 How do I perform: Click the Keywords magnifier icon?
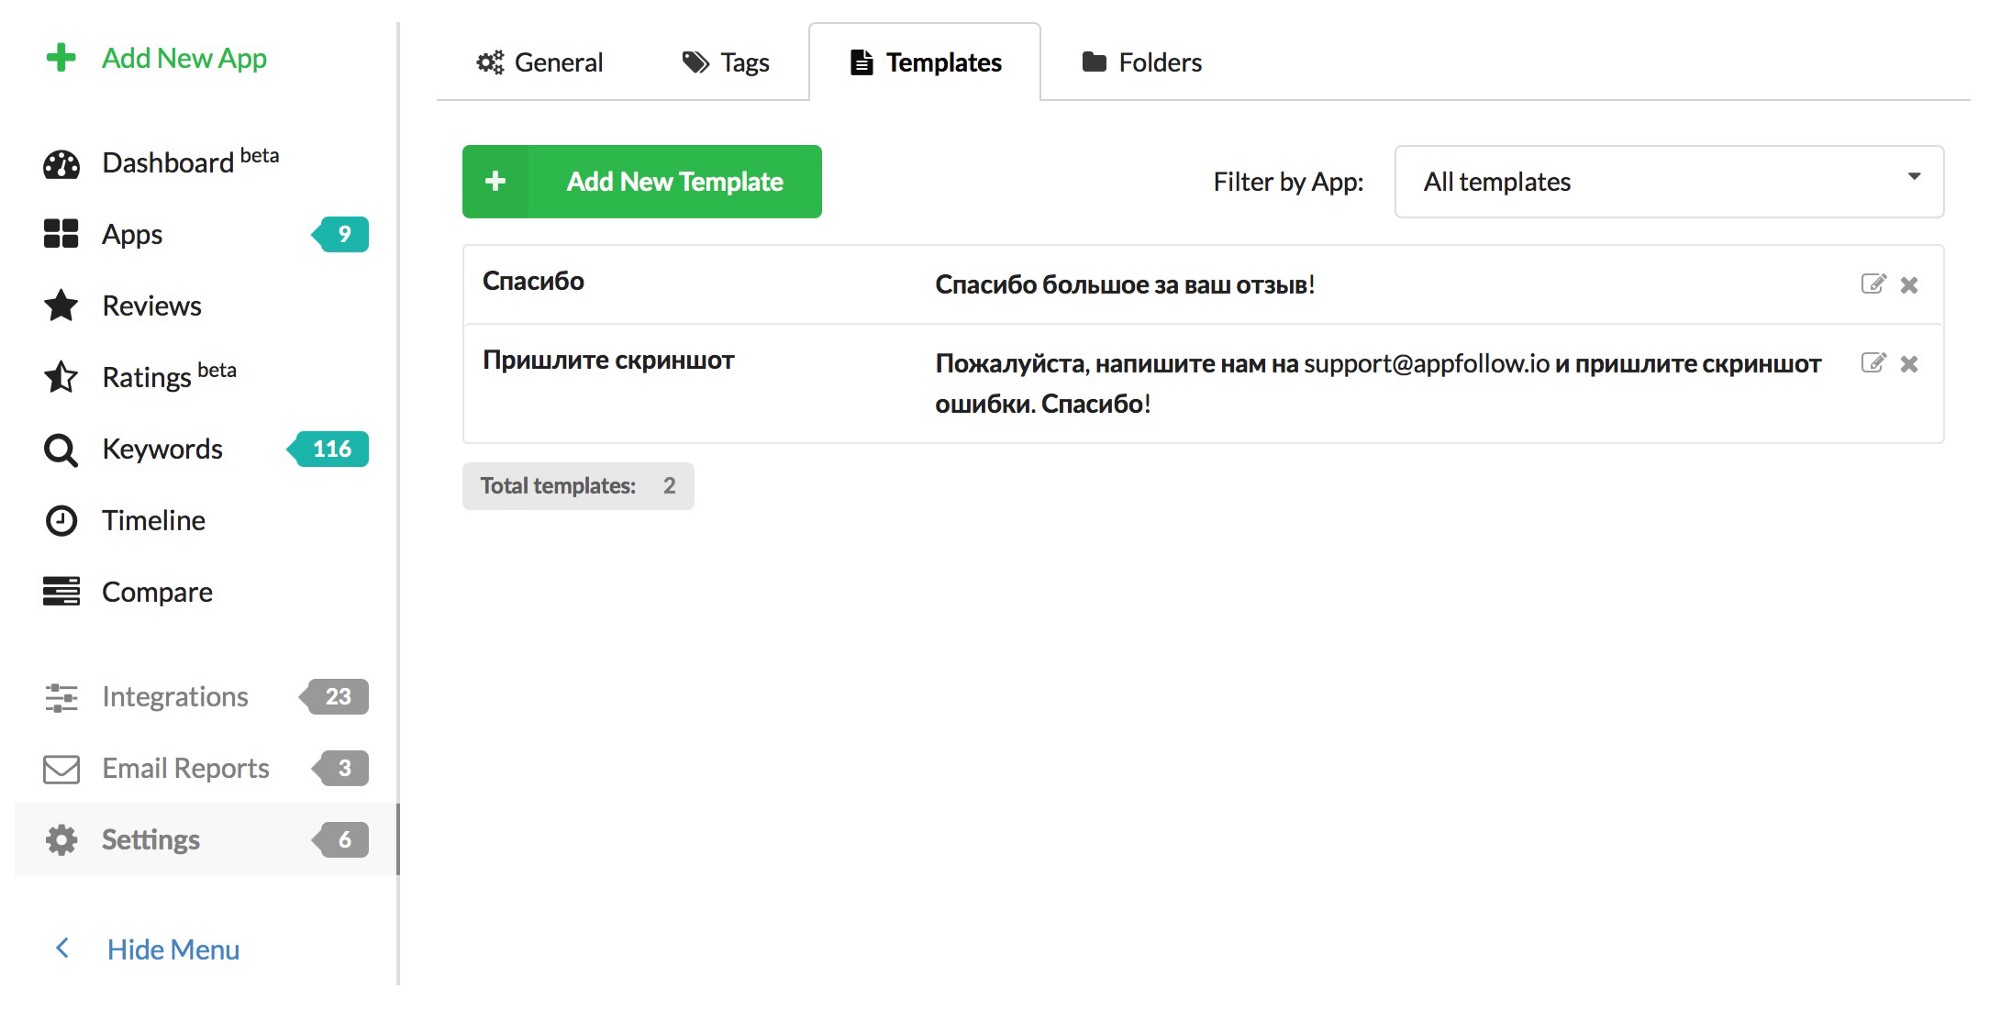point(61,450)
